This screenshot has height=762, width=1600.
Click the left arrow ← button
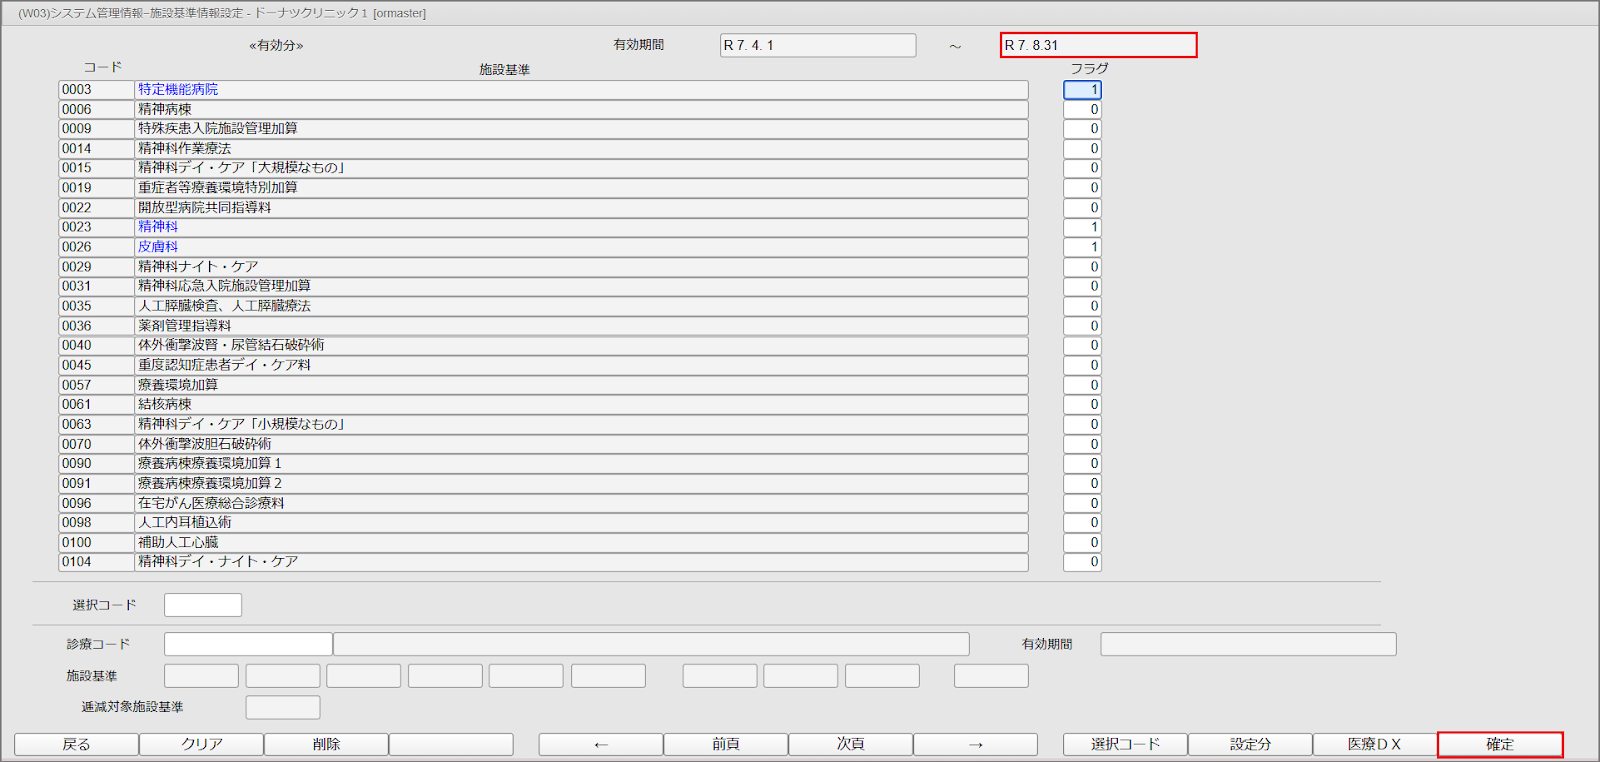coord(600,744)
